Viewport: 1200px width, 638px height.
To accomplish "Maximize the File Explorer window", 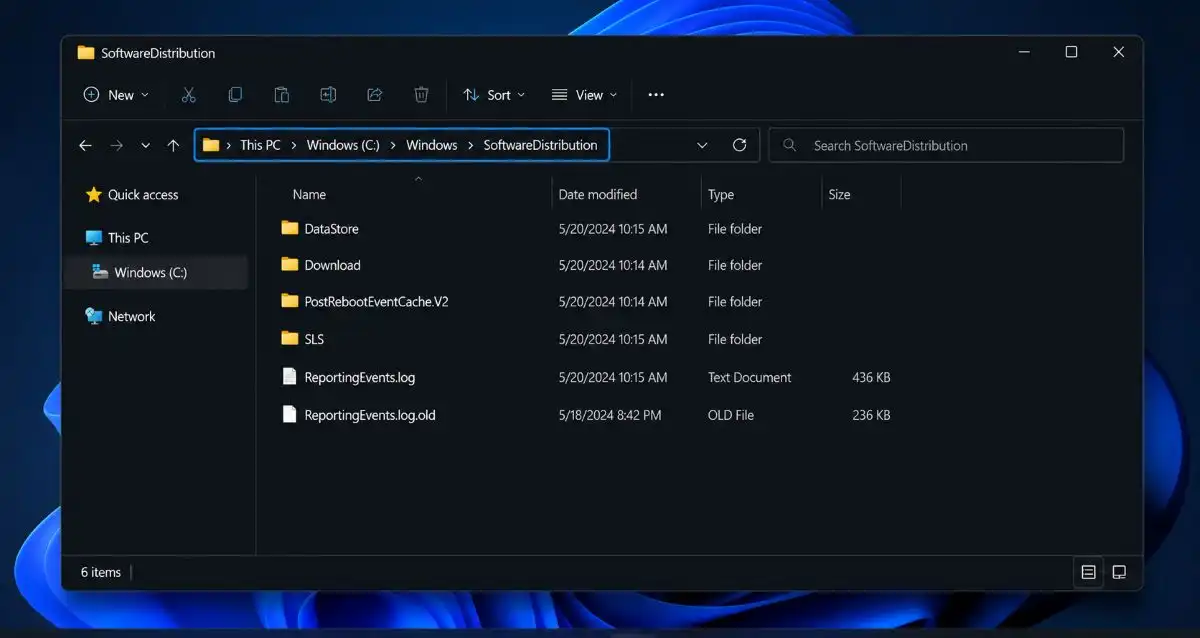I will 1071,52.
